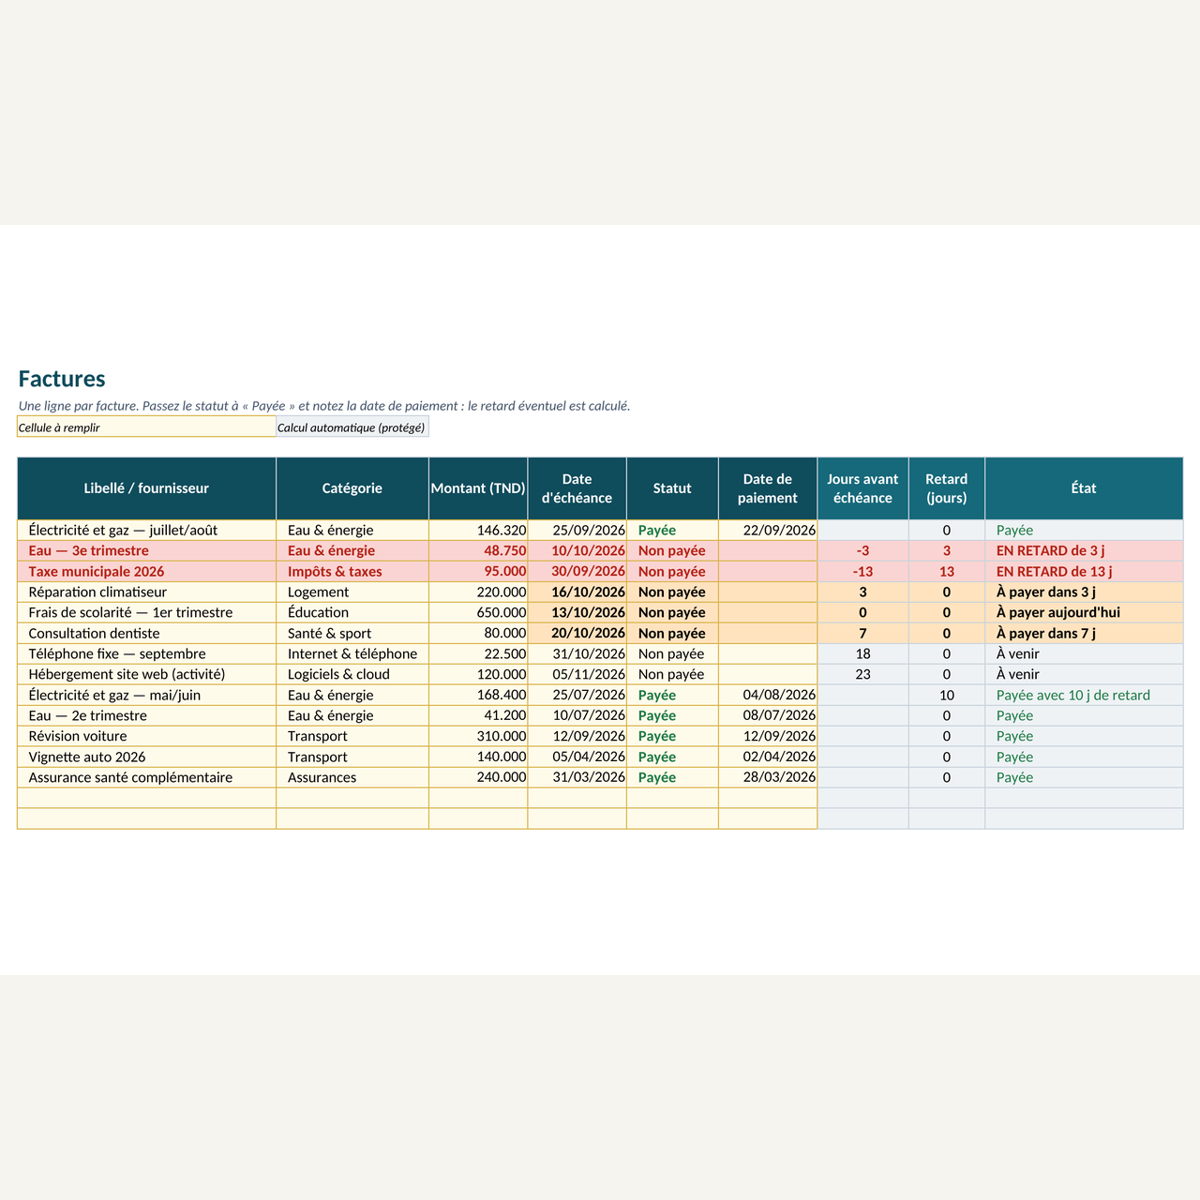Viewport: 1200px width, 1200px height.
Task: Select cell 'Assurance santé complémentaire'
Action: click(147, 777)
